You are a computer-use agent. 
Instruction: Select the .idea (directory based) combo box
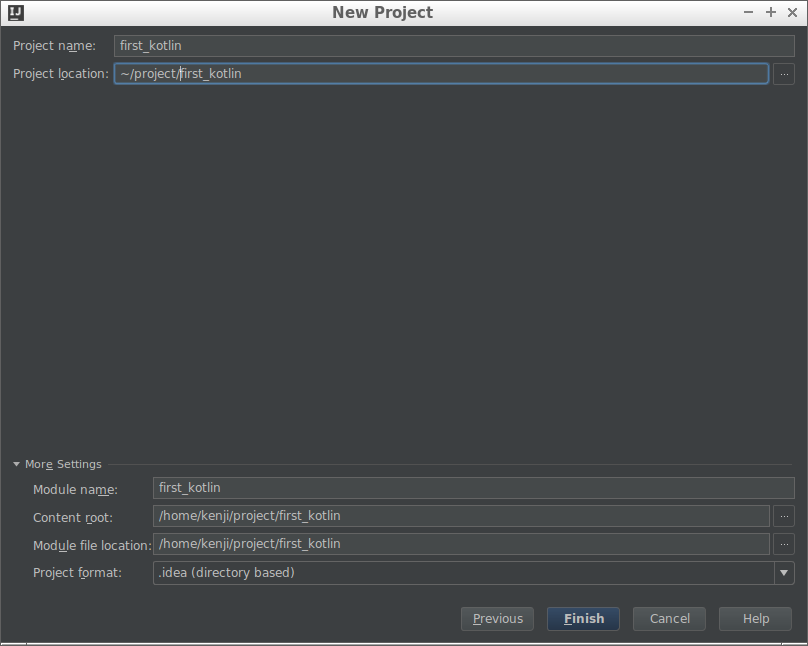coord(462,573)
